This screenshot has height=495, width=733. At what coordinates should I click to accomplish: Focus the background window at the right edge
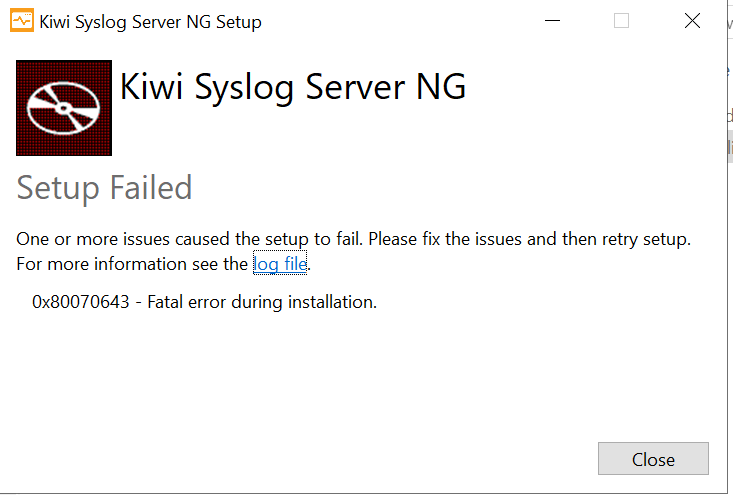[730, 250]
